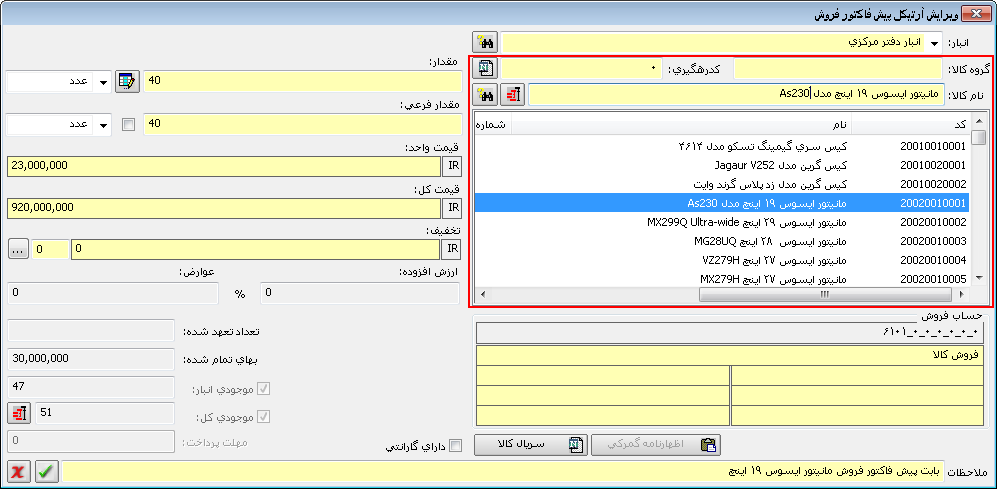Click the red sort icon beside item name
The height and width of the screenshot is (489, 997).
pyautogui.click(x=513, y=95)
